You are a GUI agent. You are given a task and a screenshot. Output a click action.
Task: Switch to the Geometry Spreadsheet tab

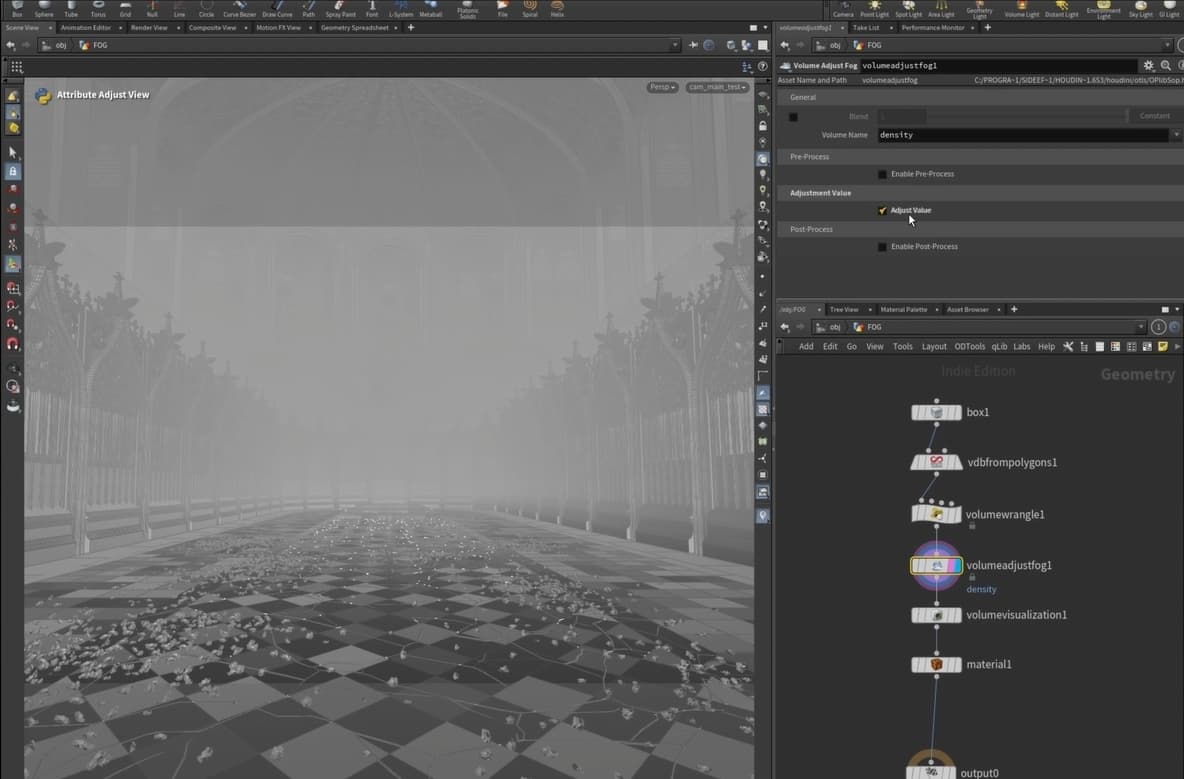click(x=354, y=28)
